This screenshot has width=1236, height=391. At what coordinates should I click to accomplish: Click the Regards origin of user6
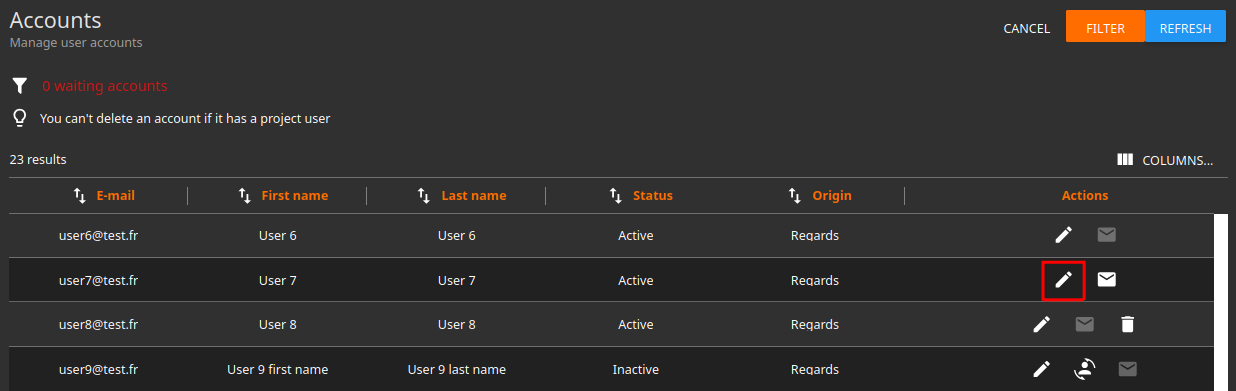tap(815, 236)
